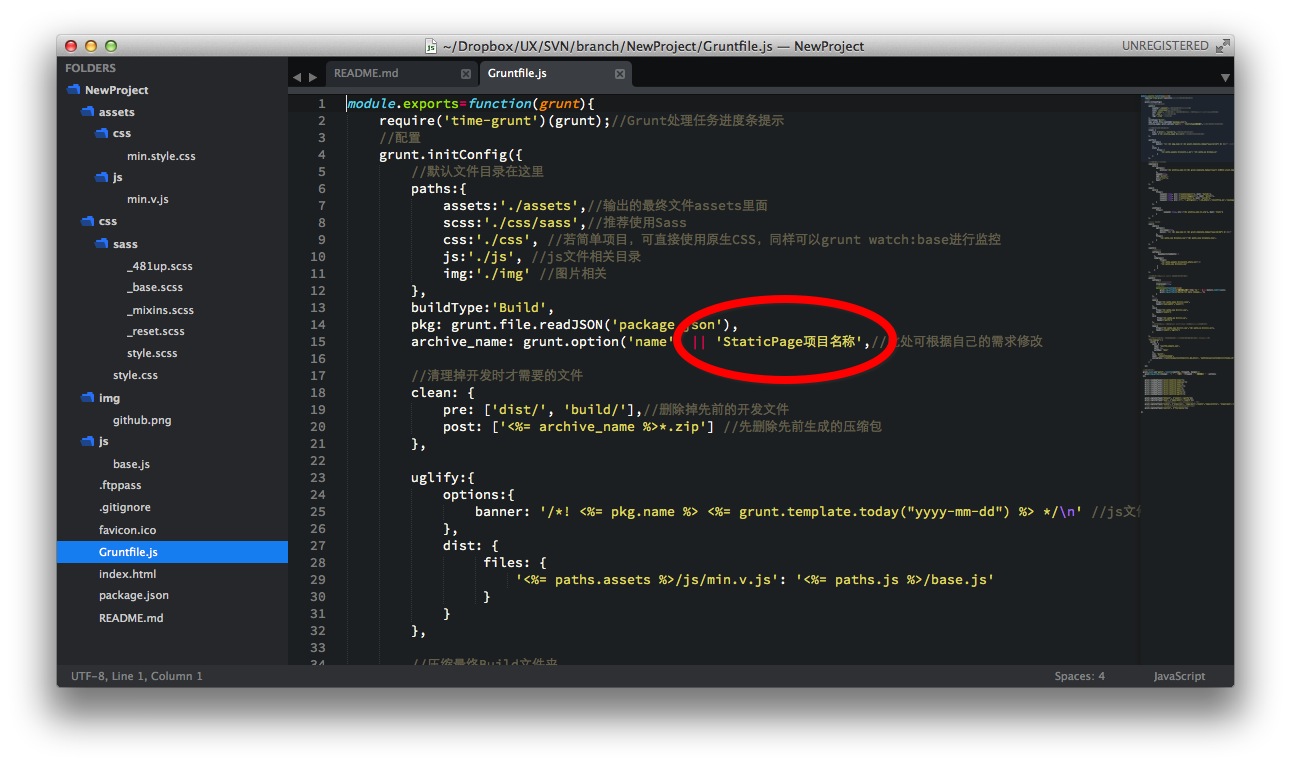Open package.json from the sidebar
The width and height of the screenshot is (1291, 766).
(x=133, y=595)
